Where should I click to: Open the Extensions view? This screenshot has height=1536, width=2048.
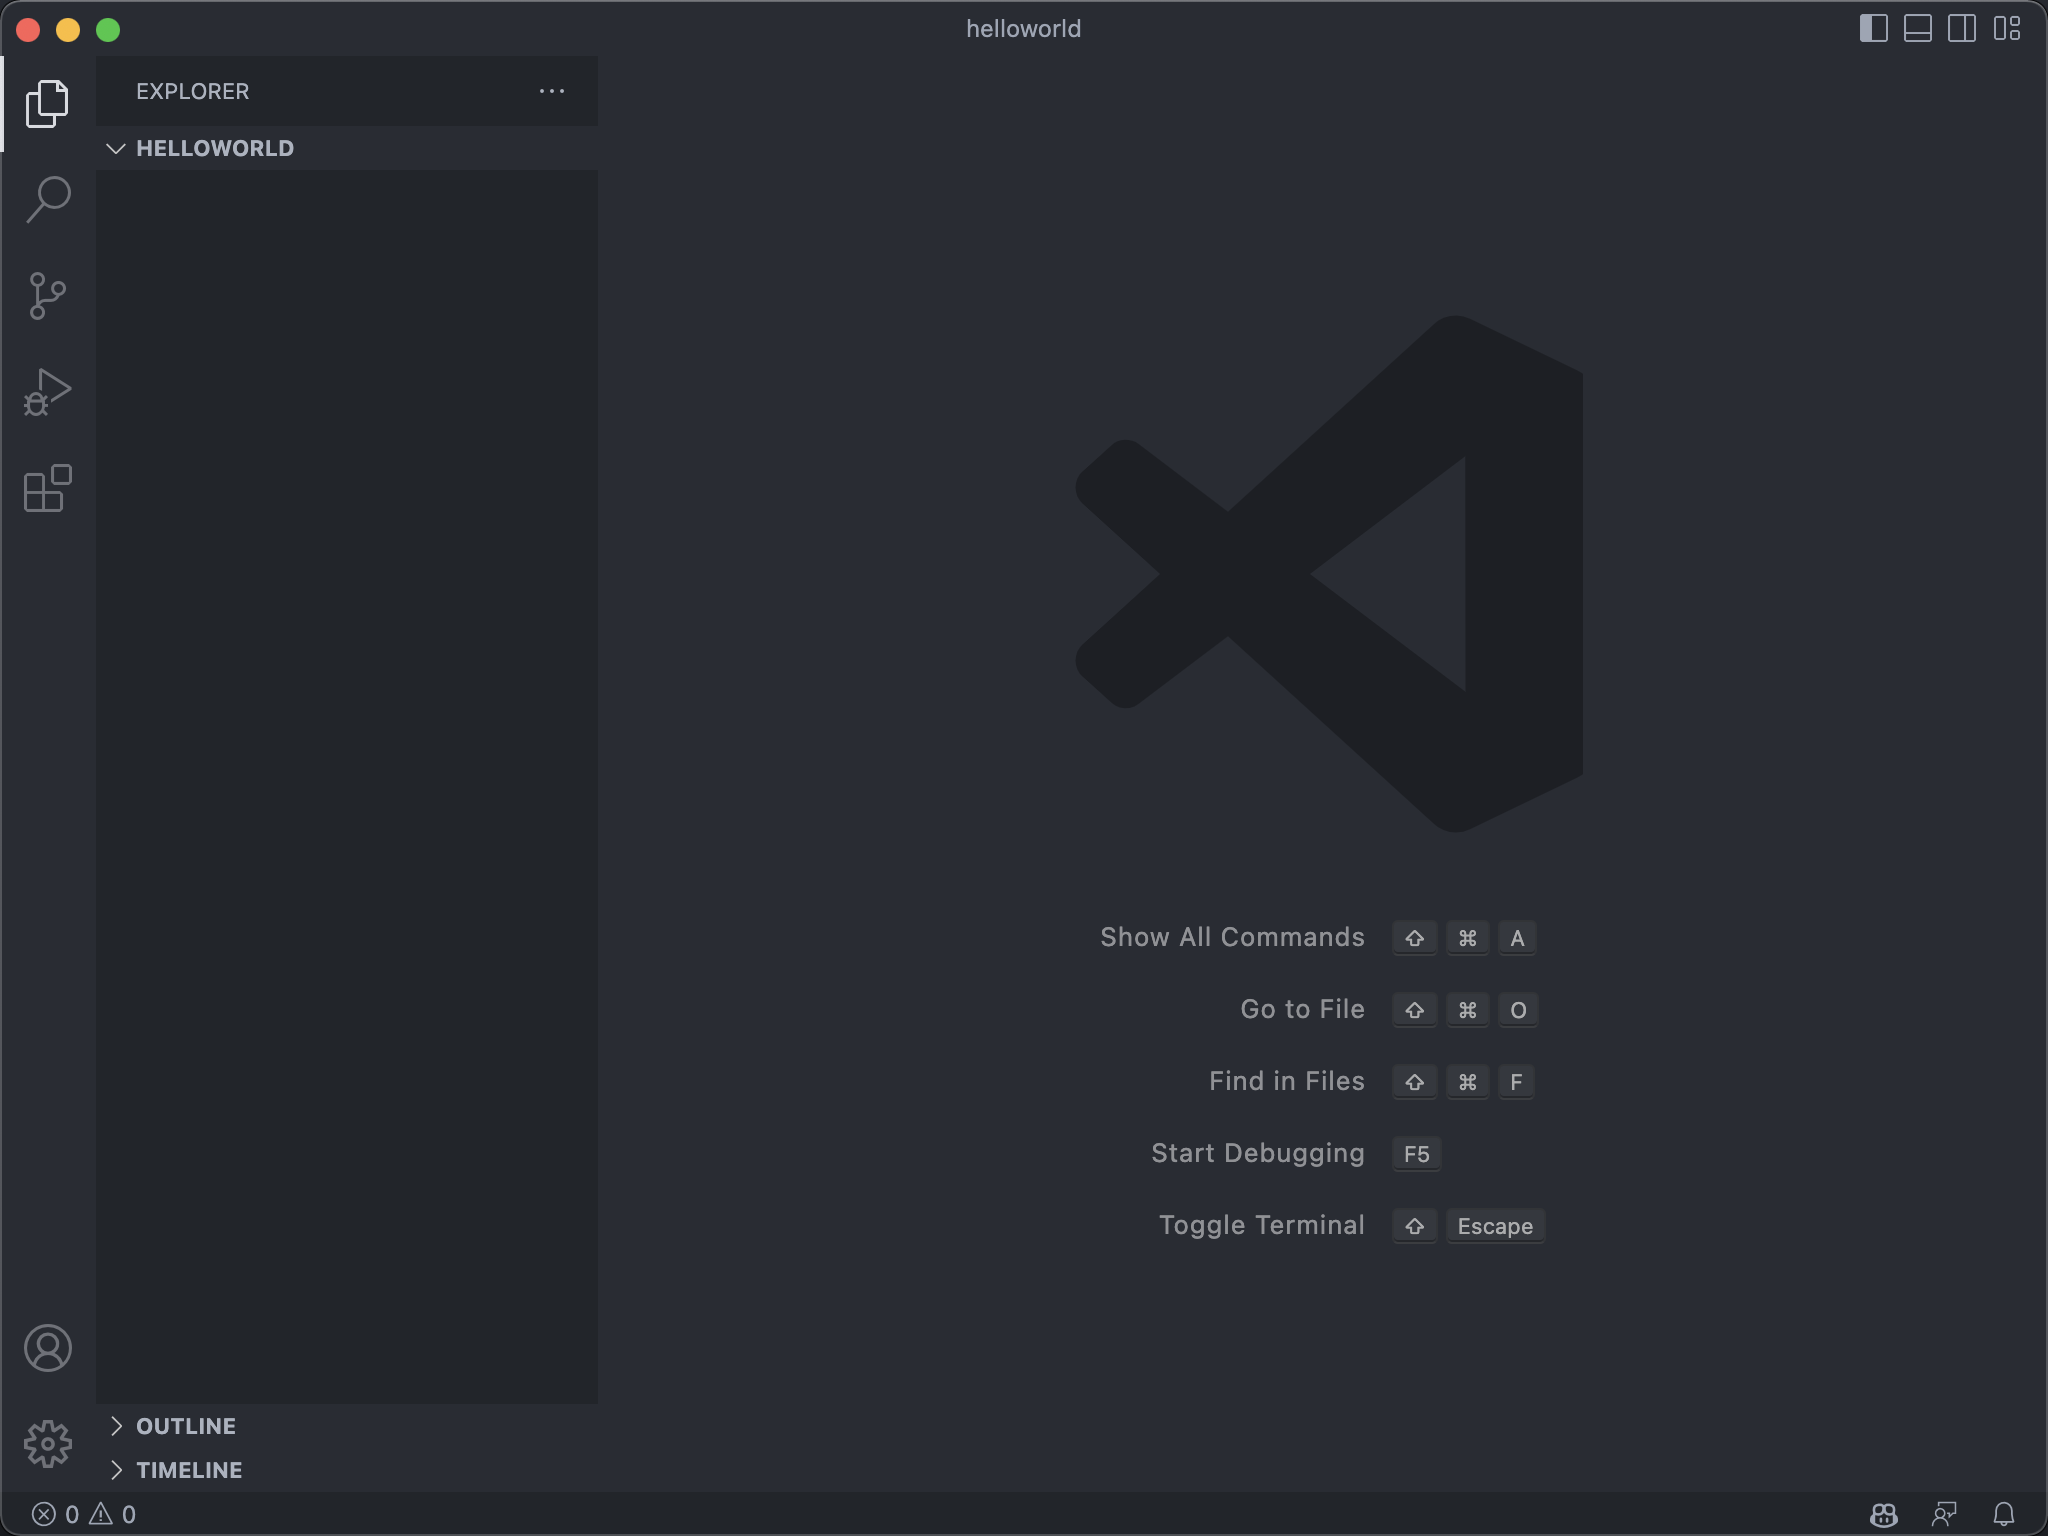click(x=47, y=487)
